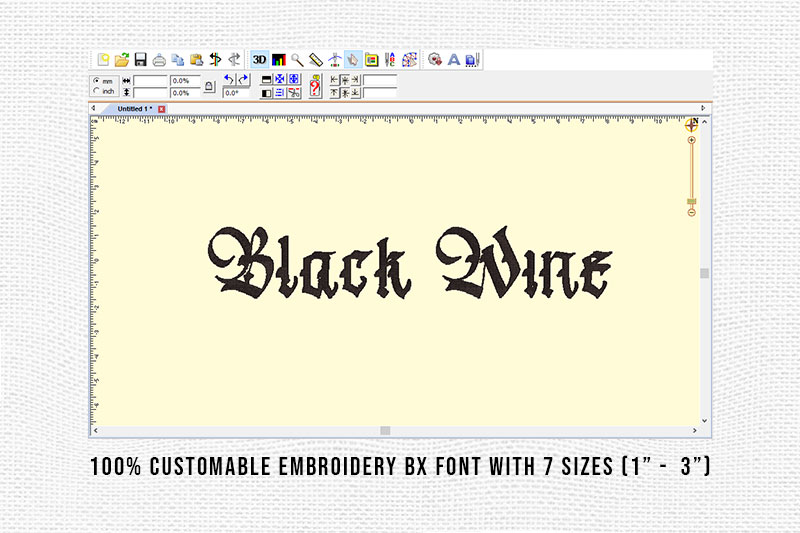Open the color bars display icon

click(279, 60)
